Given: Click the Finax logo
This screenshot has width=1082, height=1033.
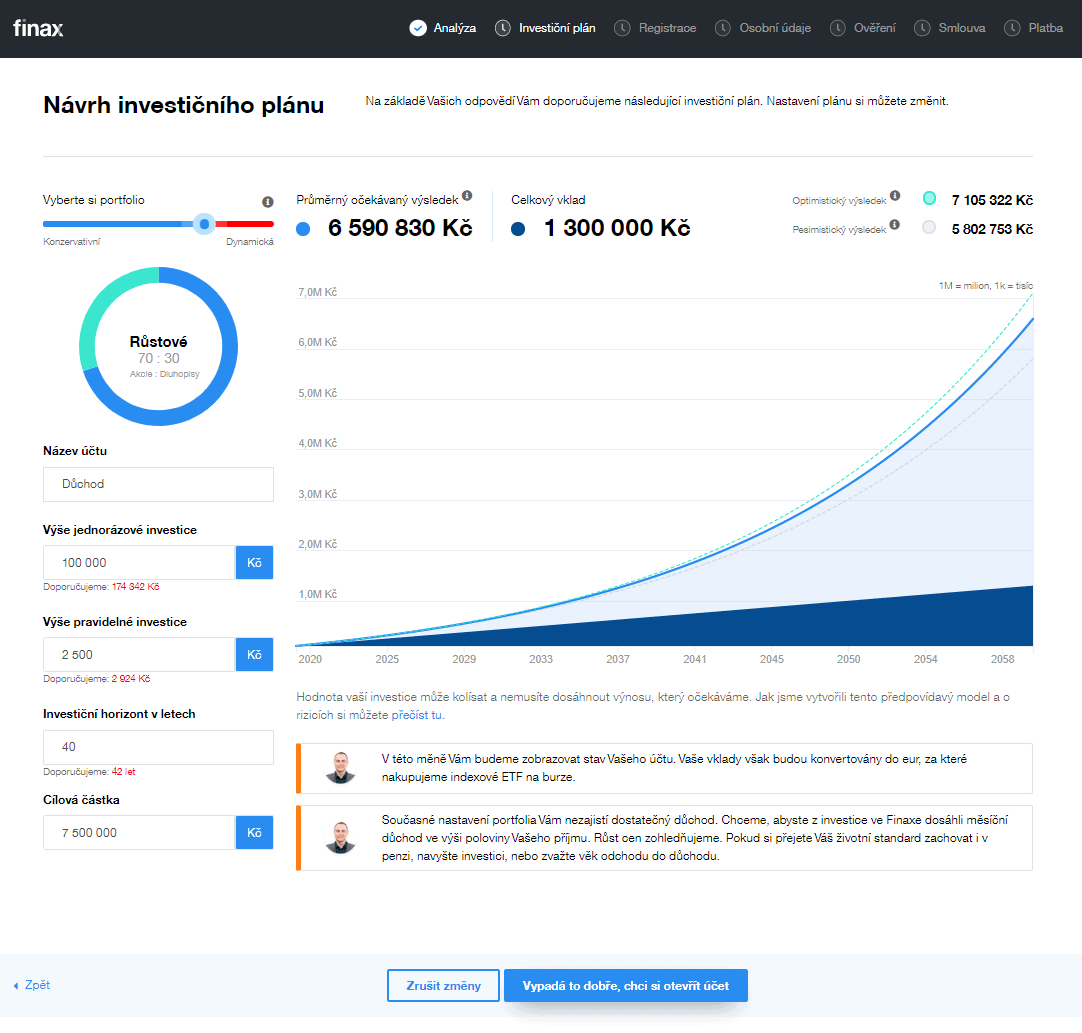Looking at the screenshot, I should 38,28.
